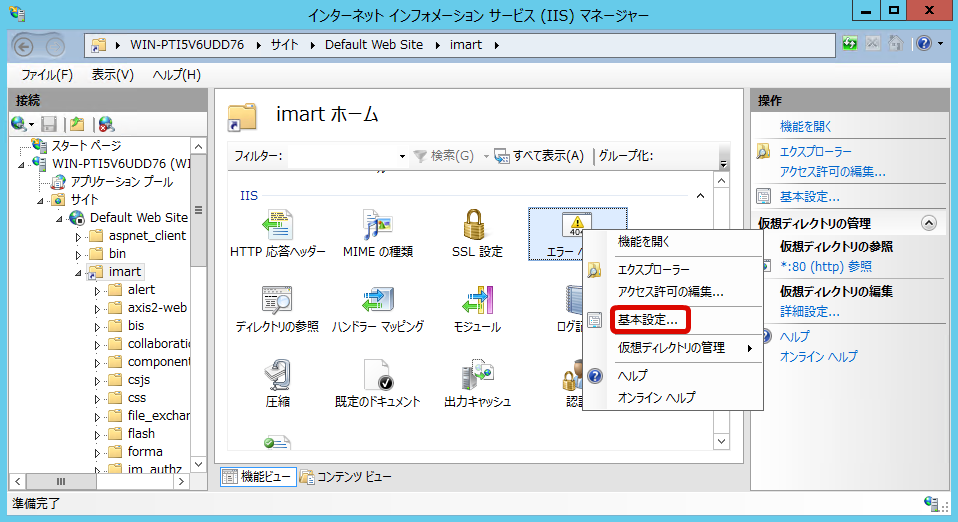Open the 既定のドキュメント feature icon
The height and width of the screenshot is (522, 958).
[378, 384]
